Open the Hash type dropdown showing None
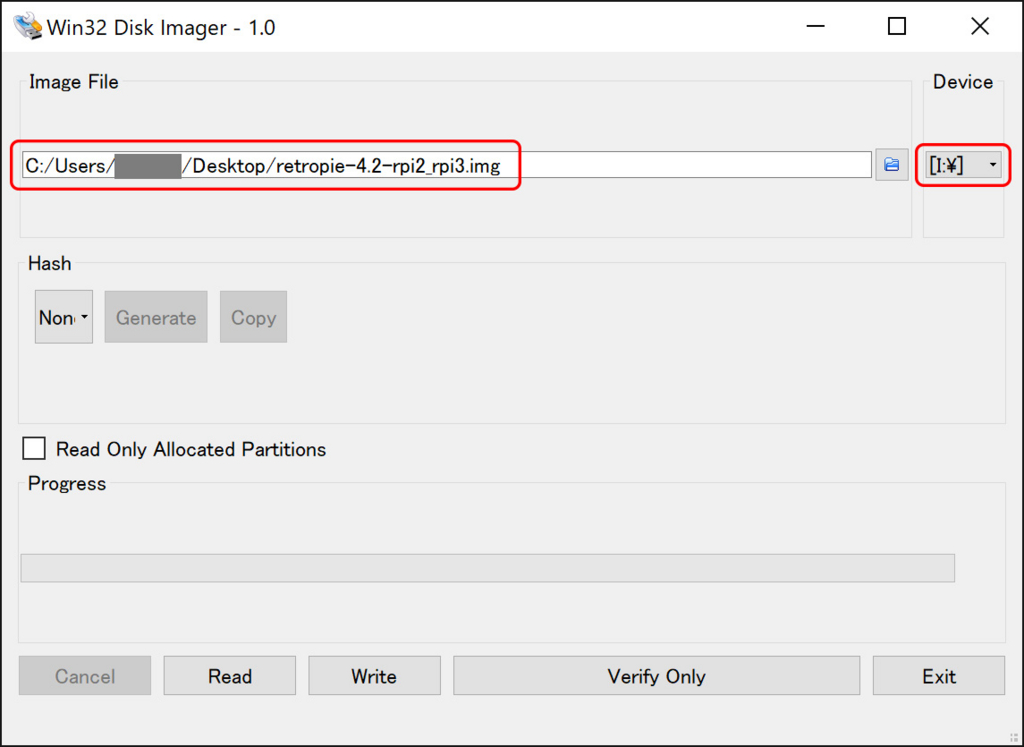 pos(63,317)
